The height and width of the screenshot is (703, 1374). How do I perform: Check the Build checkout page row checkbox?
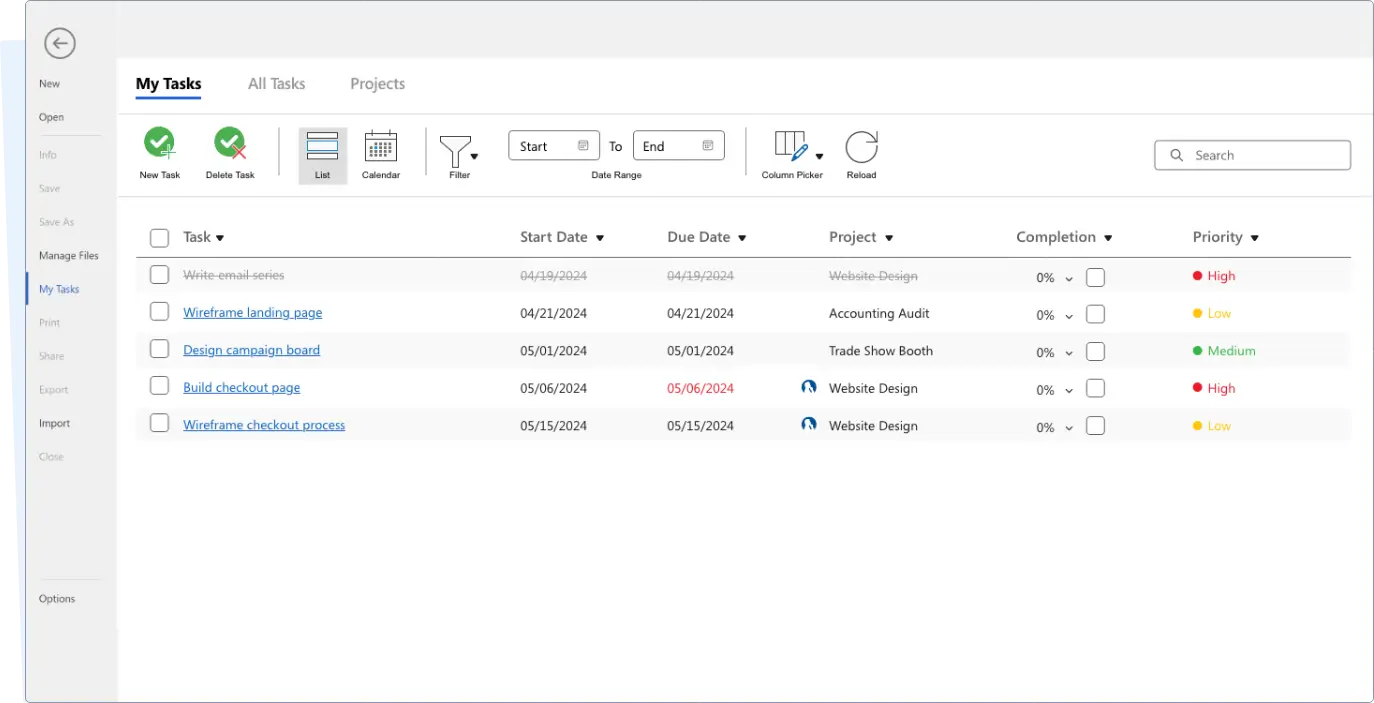click(159, 386)
